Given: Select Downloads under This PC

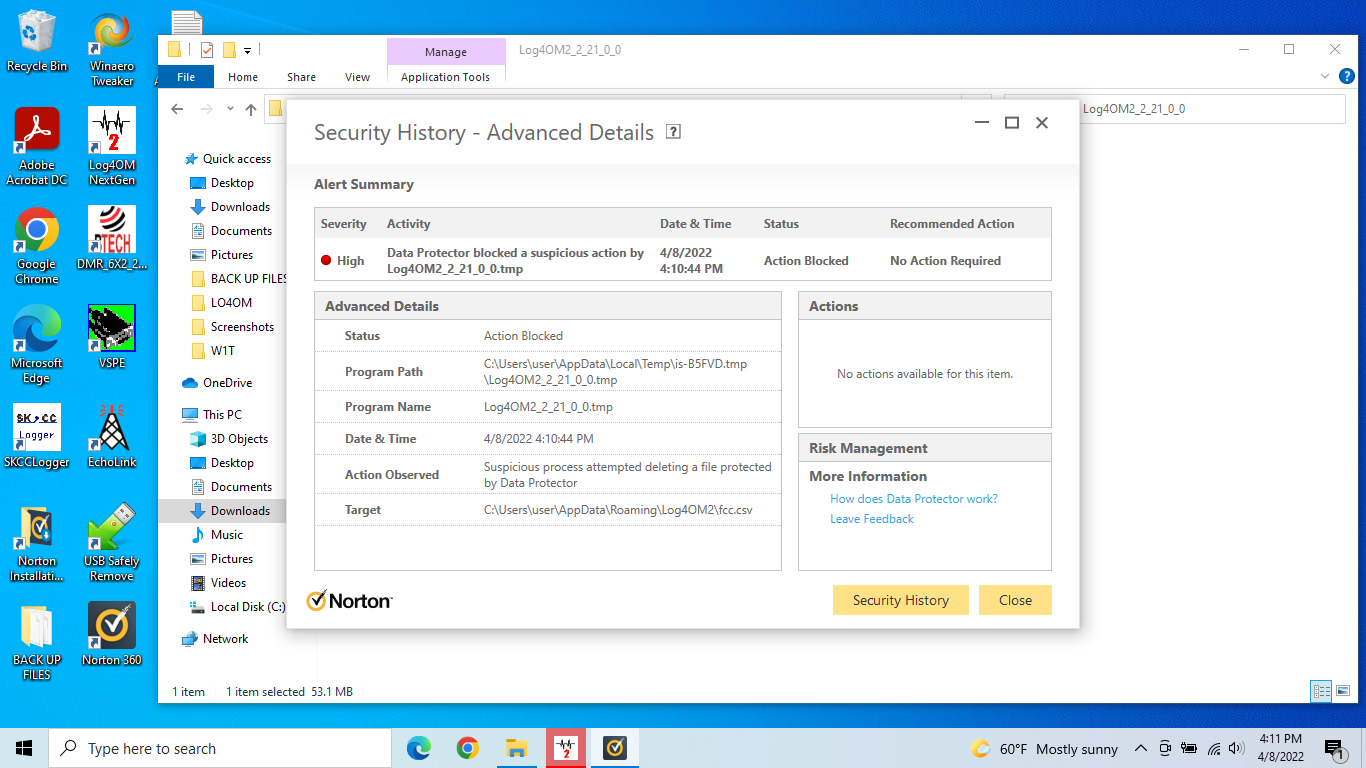Looking at the screenshot, I should tap(239, 511).
